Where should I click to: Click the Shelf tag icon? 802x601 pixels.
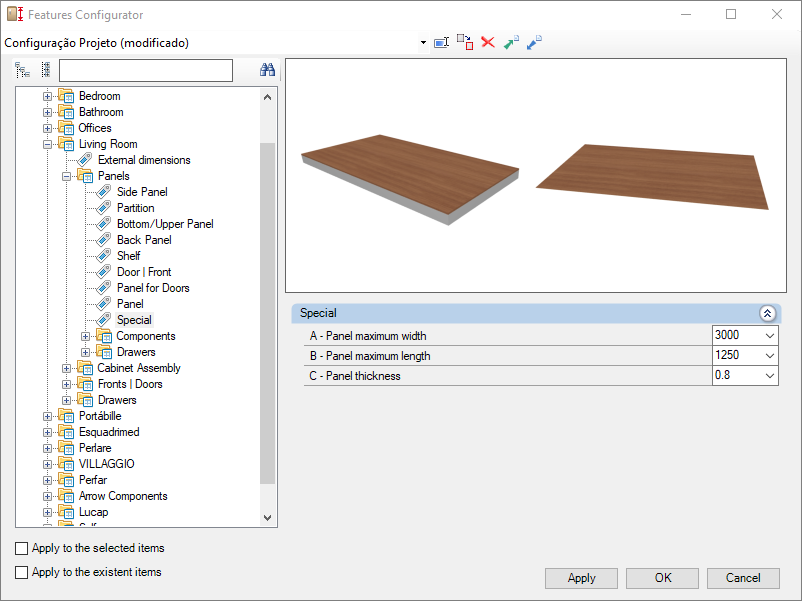click(104, 256)
